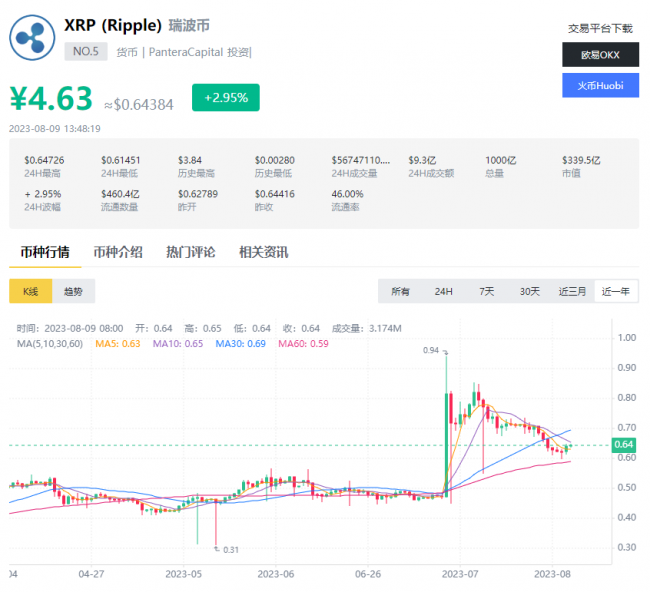This screenshot has height=592, width=650.
Task: Click the 昨开 value $0.62789
Action: coord(198,194)
